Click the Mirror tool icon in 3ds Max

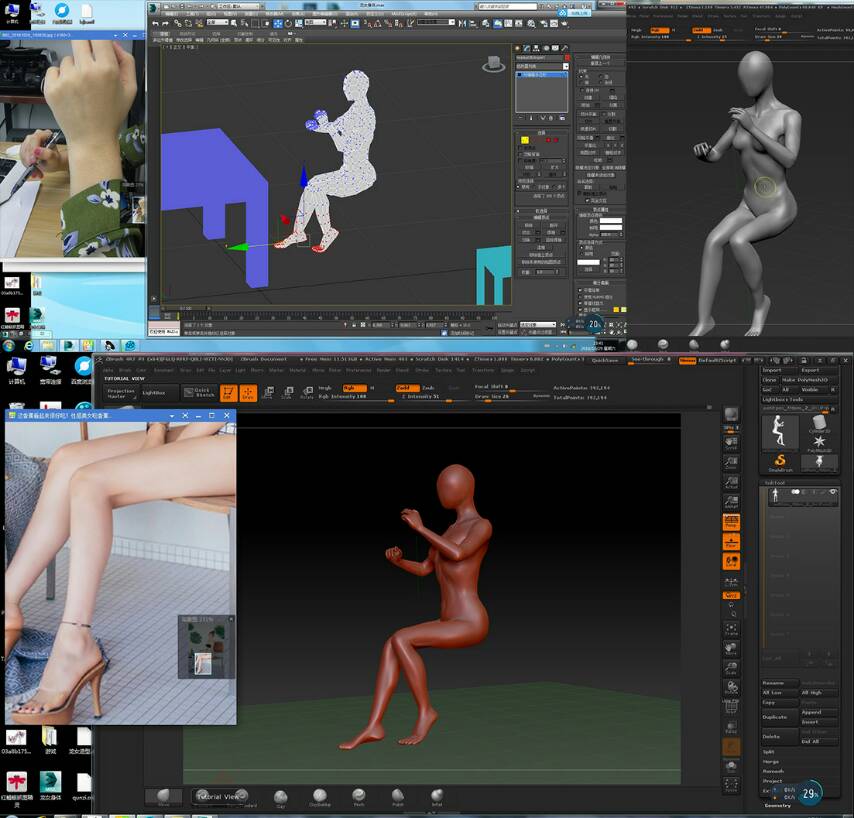(x=462, y=23)
